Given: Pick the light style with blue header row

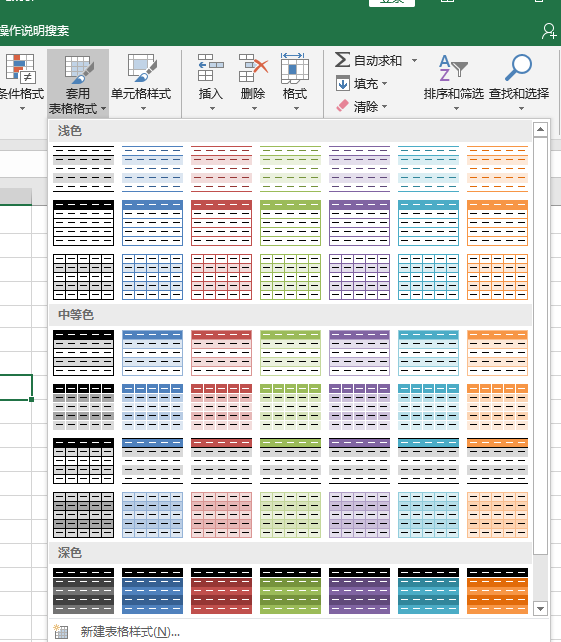Looking at the screenshot, I should 152,223.
